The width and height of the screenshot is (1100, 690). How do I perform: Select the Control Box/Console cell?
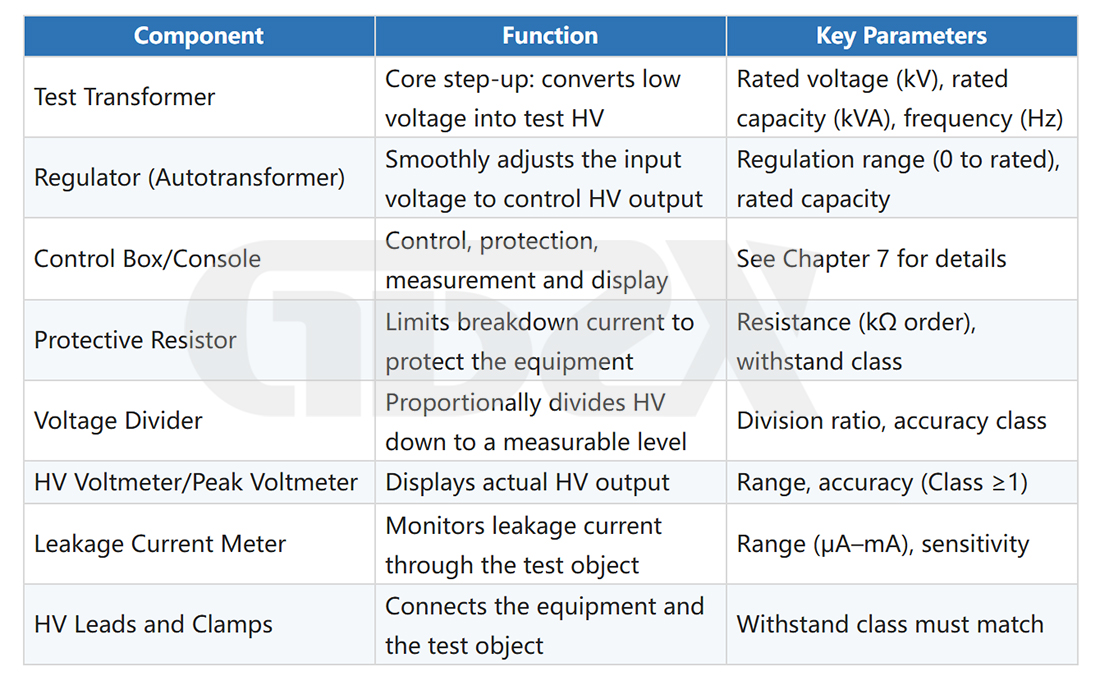point(199,259)
